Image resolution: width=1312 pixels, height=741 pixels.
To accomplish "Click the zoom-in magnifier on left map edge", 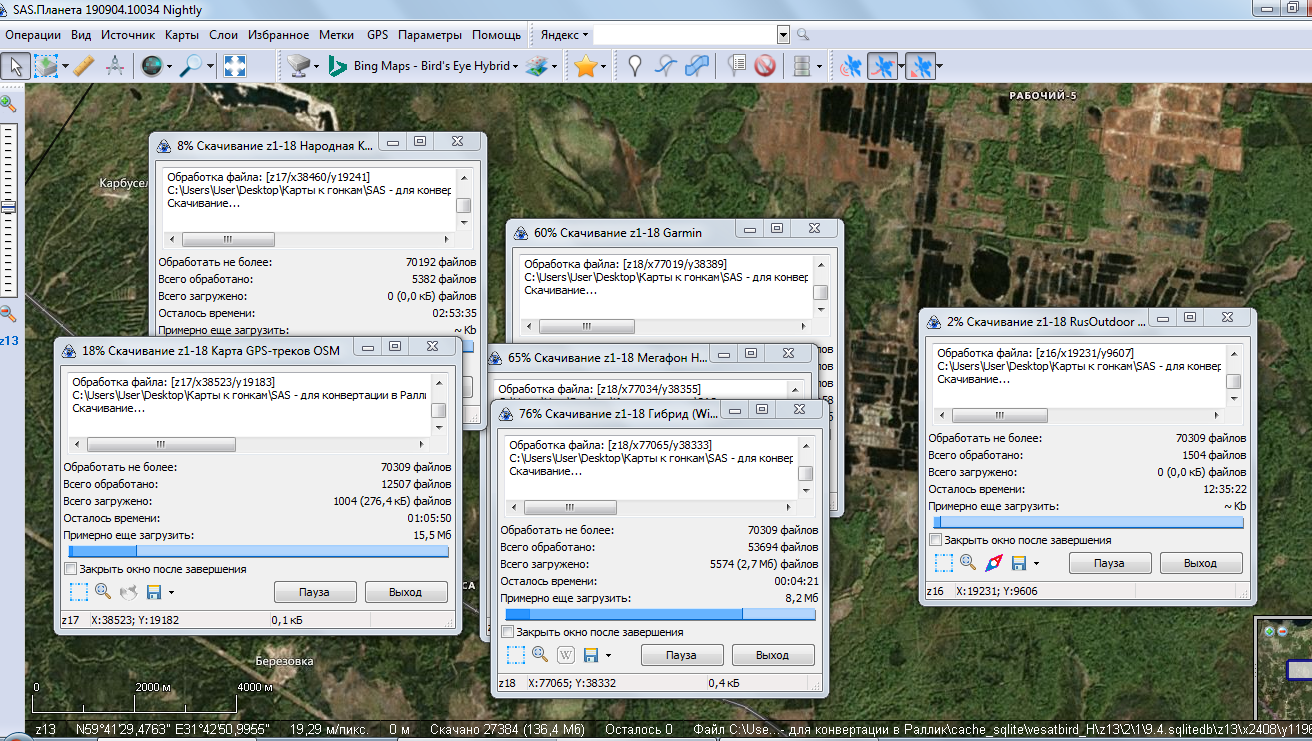I will [8, 103].
